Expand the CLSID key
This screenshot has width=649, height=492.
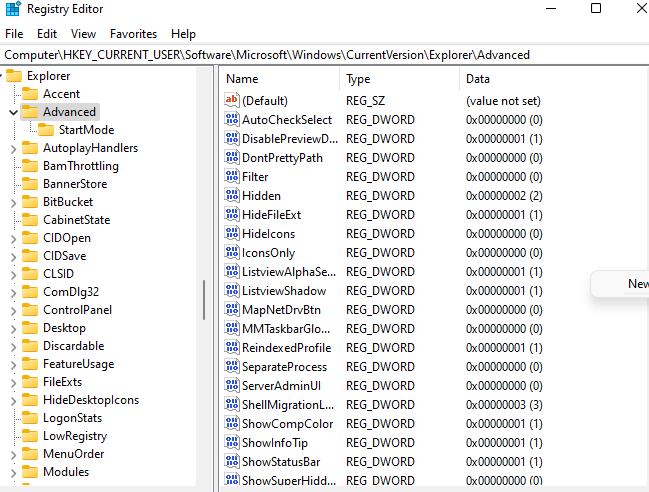(x=13, y=274)
